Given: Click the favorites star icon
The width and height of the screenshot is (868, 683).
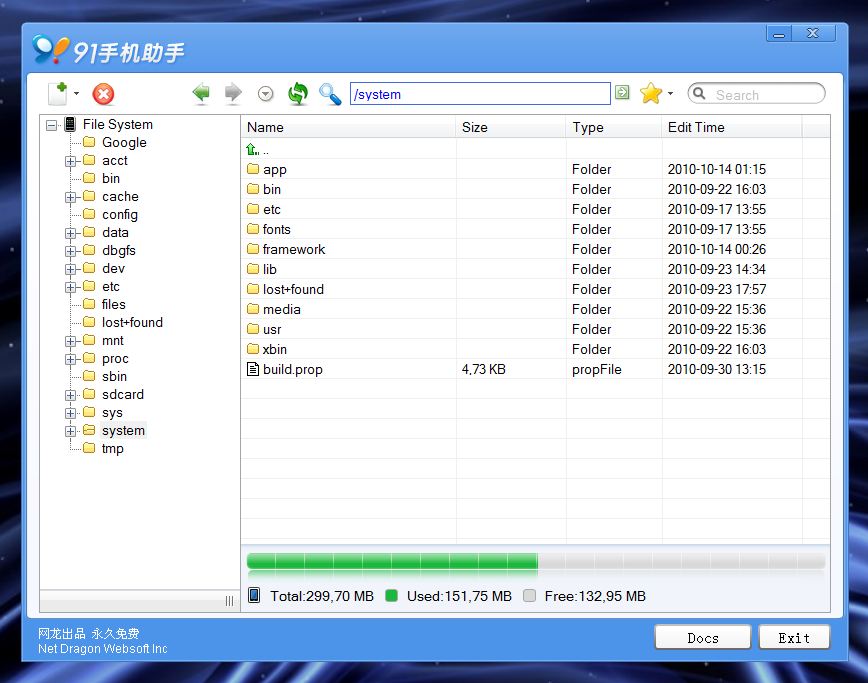Looking at the screenshot, I should pyautogui.click(x=650, y=93).
